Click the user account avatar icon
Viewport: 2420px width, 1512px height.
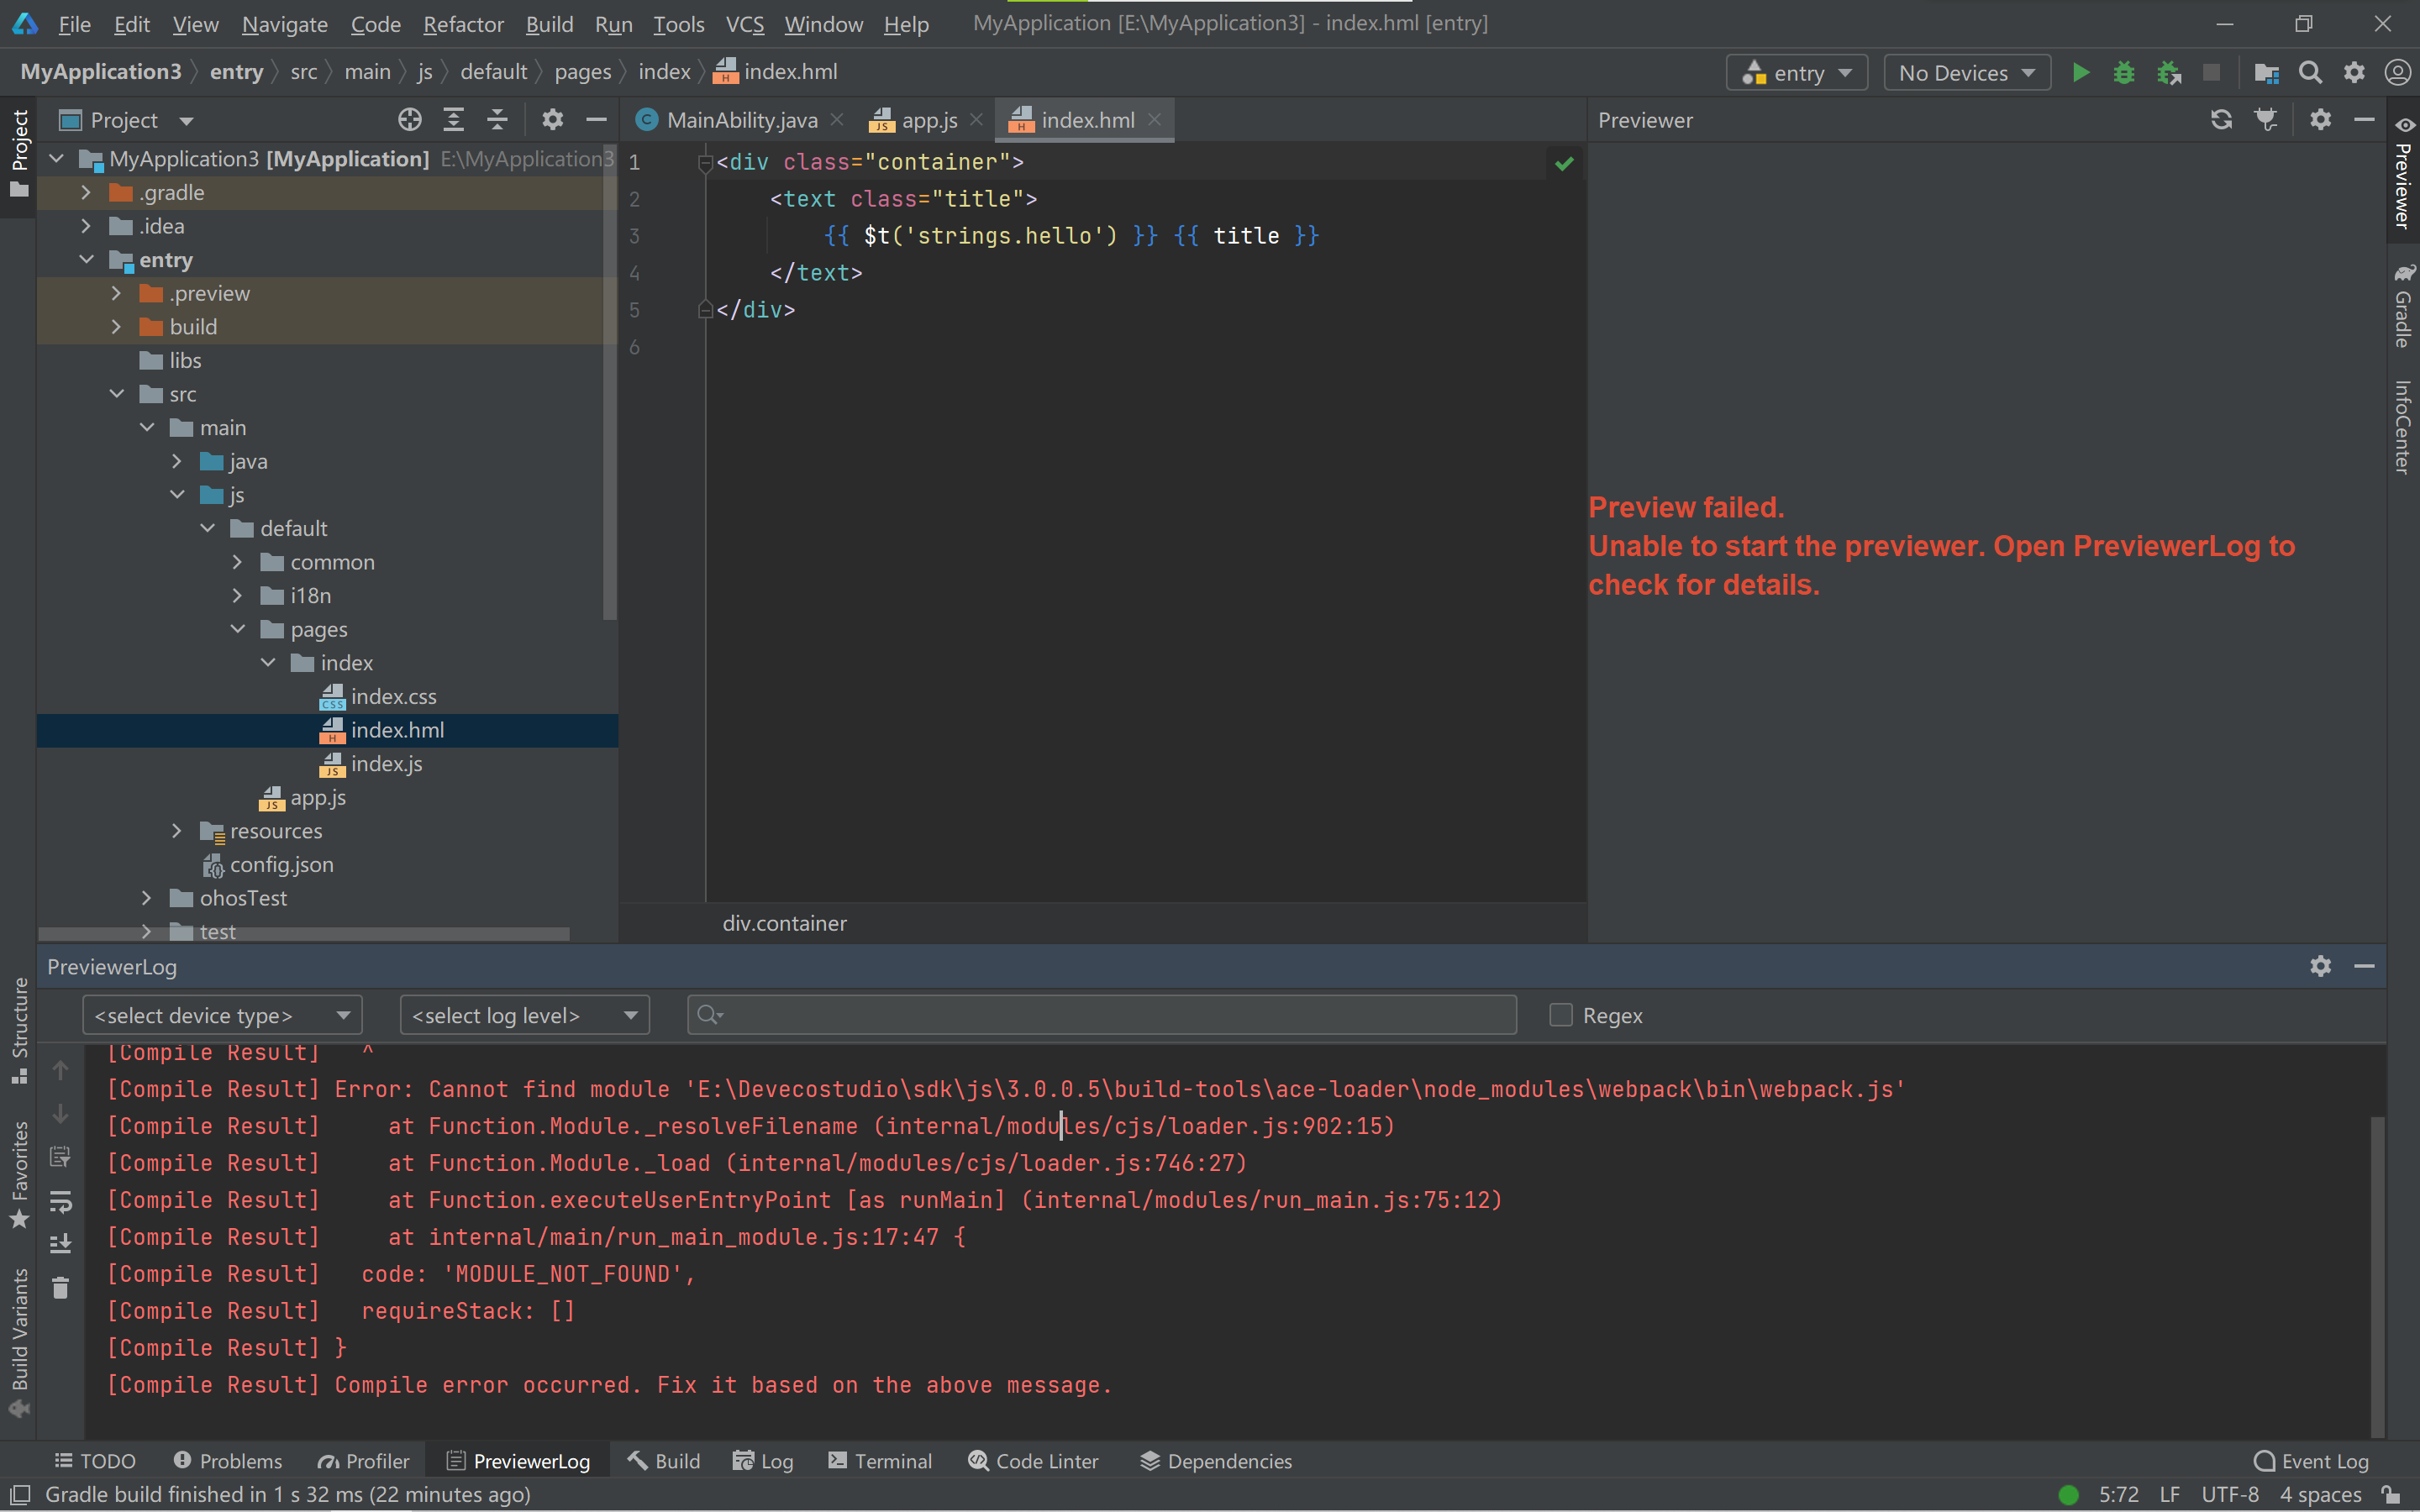click(x=2397, y=72)
